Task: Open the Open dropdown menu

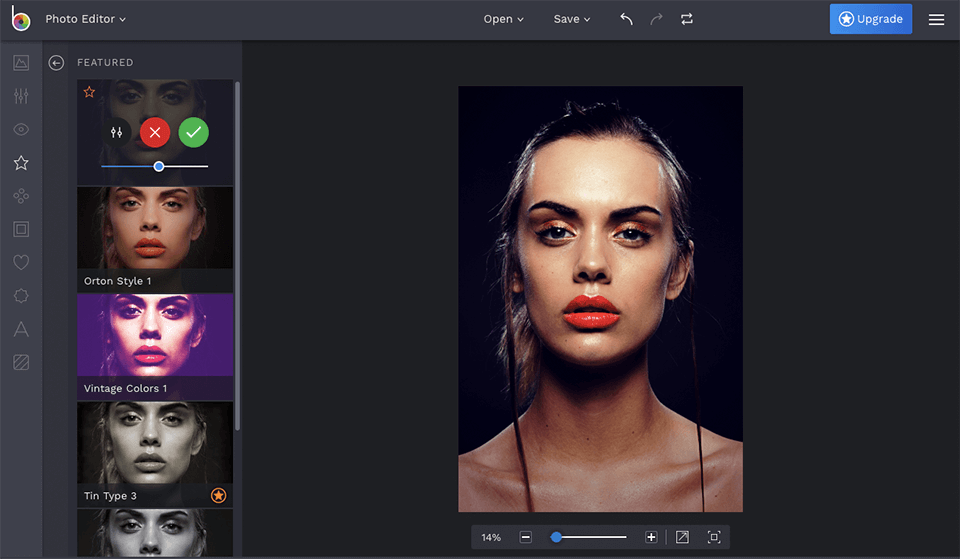Action: tap(503, 19)
